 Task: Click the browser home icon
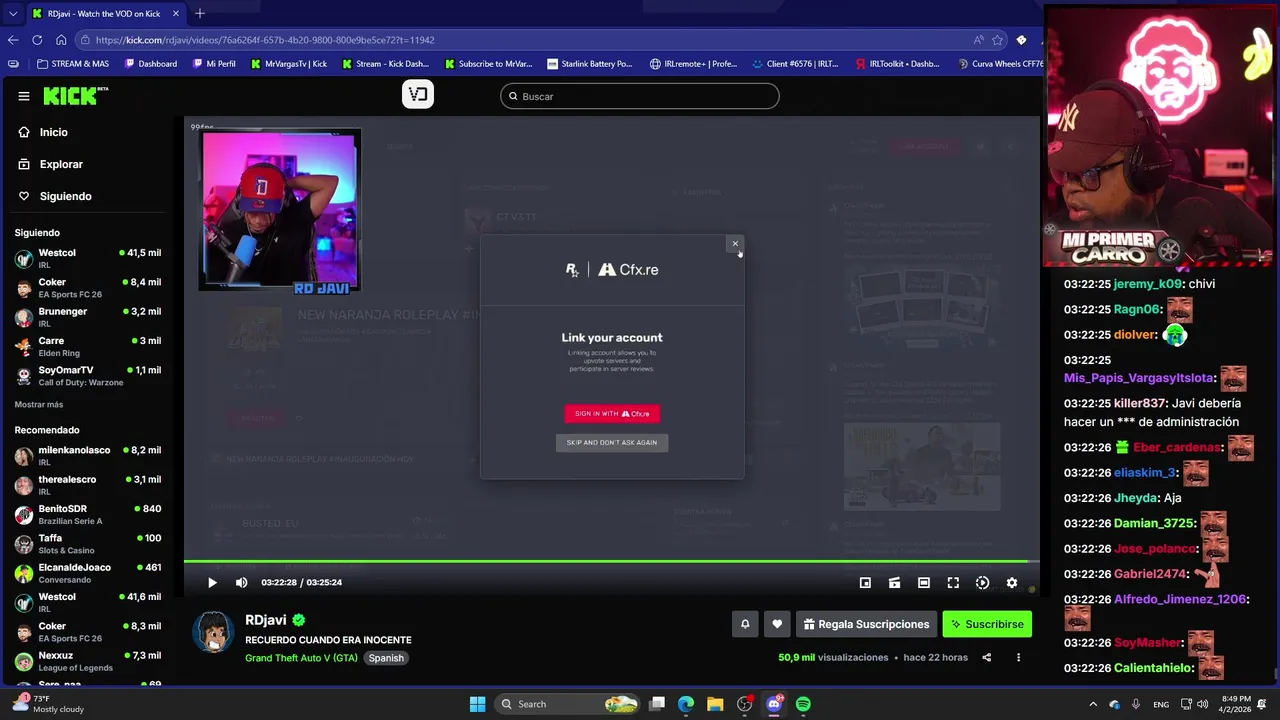(x=61, y=40)
